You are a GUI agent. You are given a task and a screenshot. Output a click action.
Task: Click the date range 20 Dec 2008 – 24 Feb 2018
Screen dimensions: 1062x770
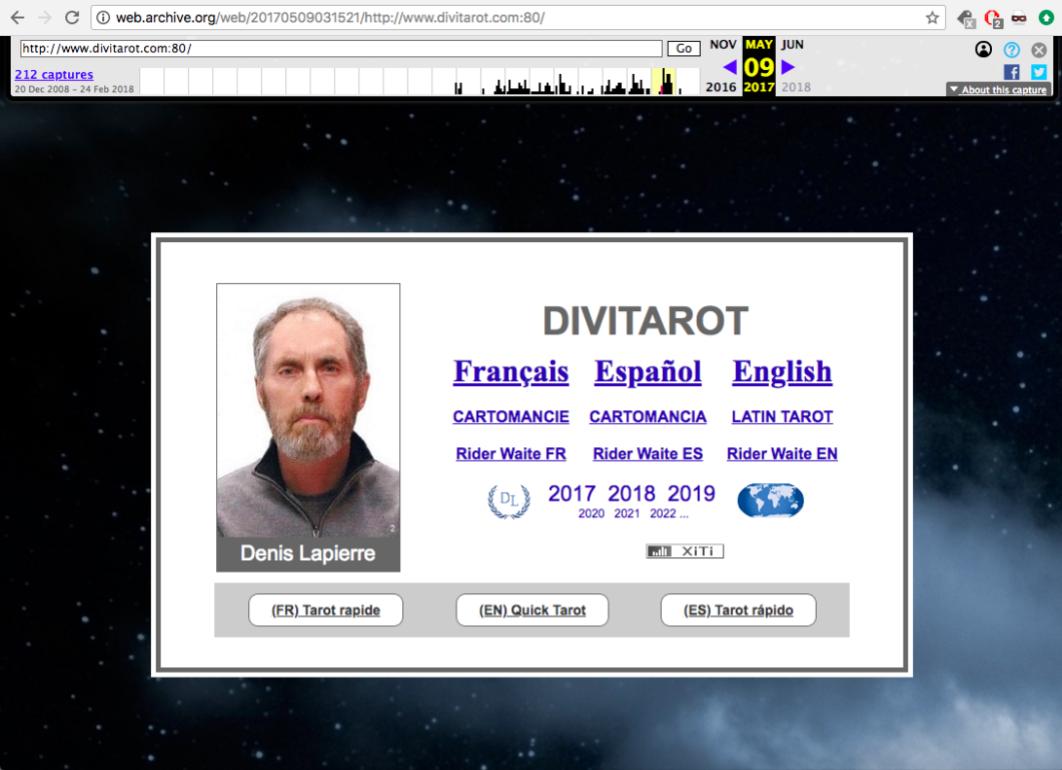coord(75,89)
